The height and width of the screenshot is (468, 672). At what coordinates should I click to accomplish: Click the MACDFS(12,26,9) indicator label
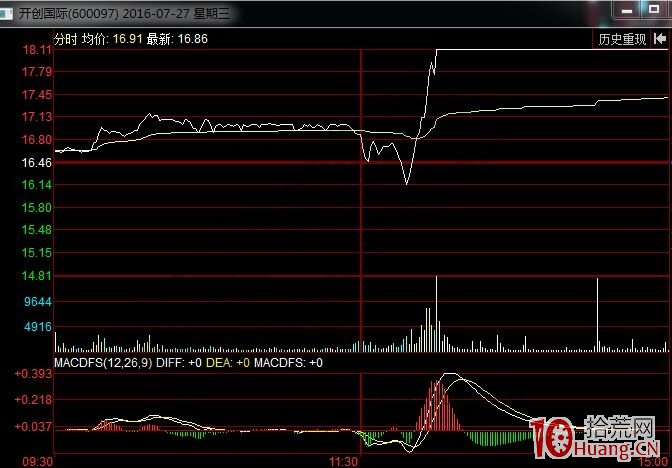pyautogui.click(x=103, y=363)
